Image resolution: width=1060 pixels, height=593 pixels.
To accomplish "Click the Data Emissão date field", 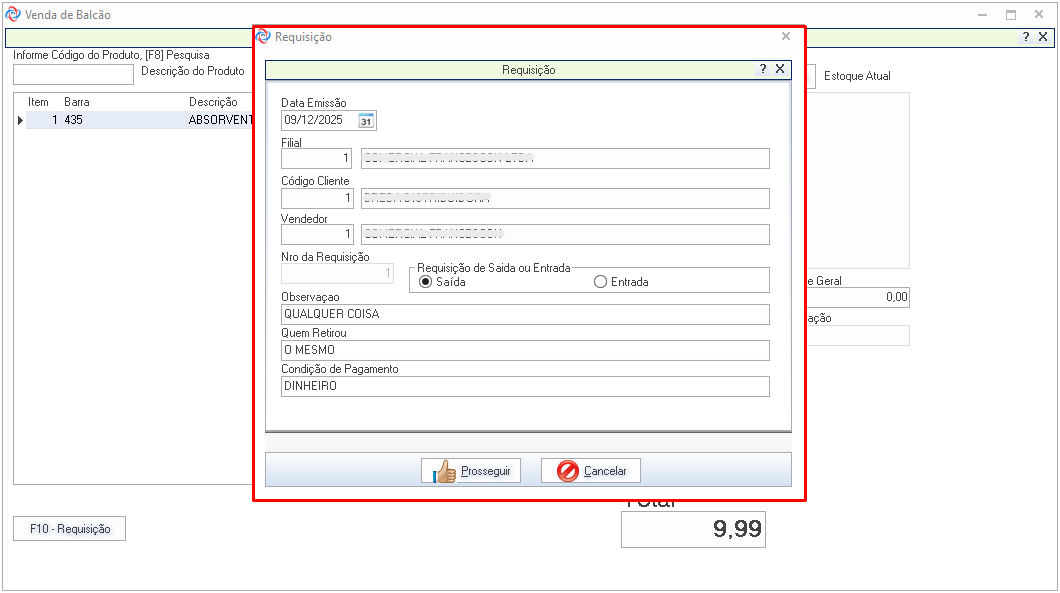I will (x=318, y=121).
